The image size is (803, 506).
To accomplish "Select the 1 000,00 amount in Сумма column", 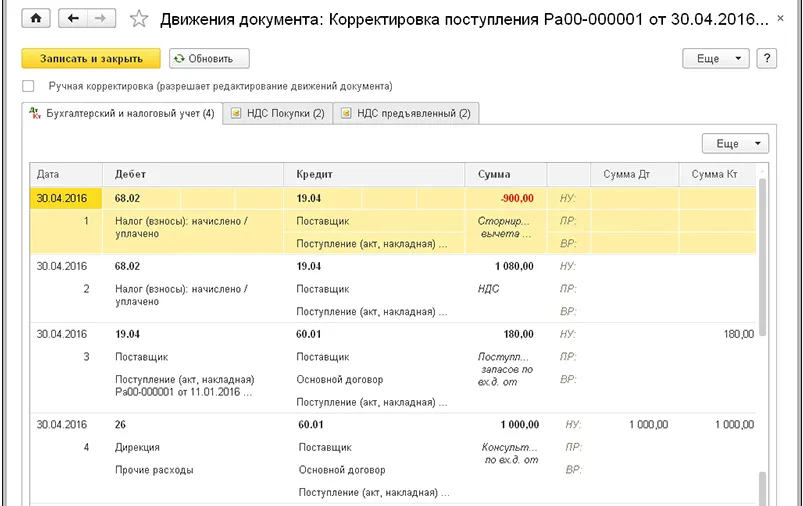I will (520, 425).
